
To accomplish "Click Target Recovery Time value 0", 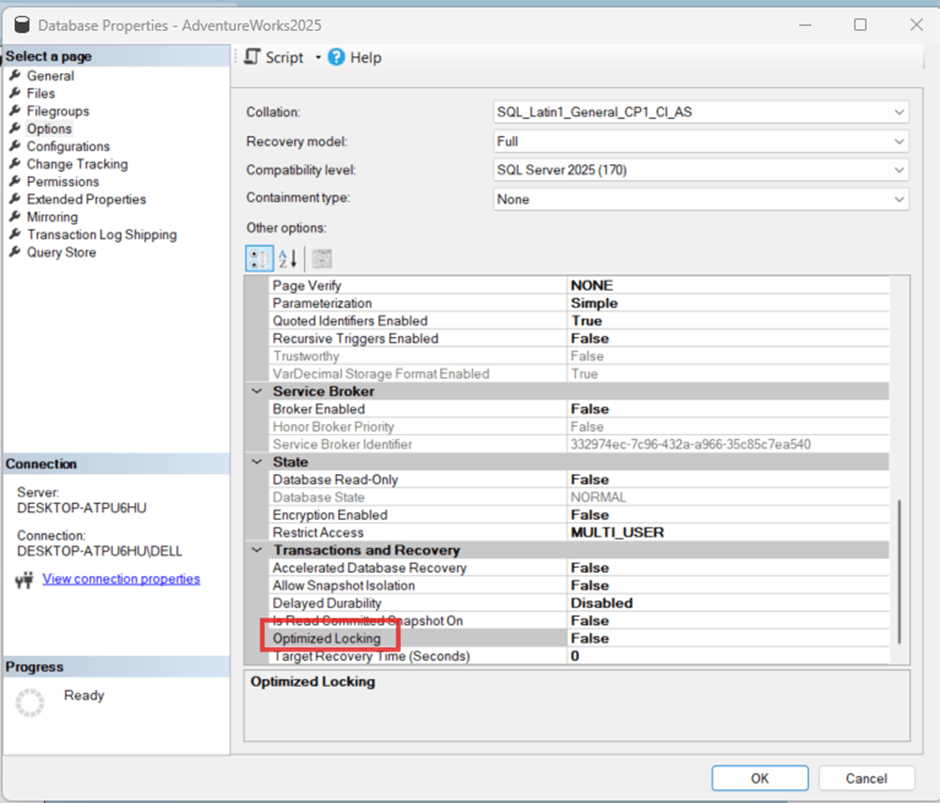I will tap(575, 656).
